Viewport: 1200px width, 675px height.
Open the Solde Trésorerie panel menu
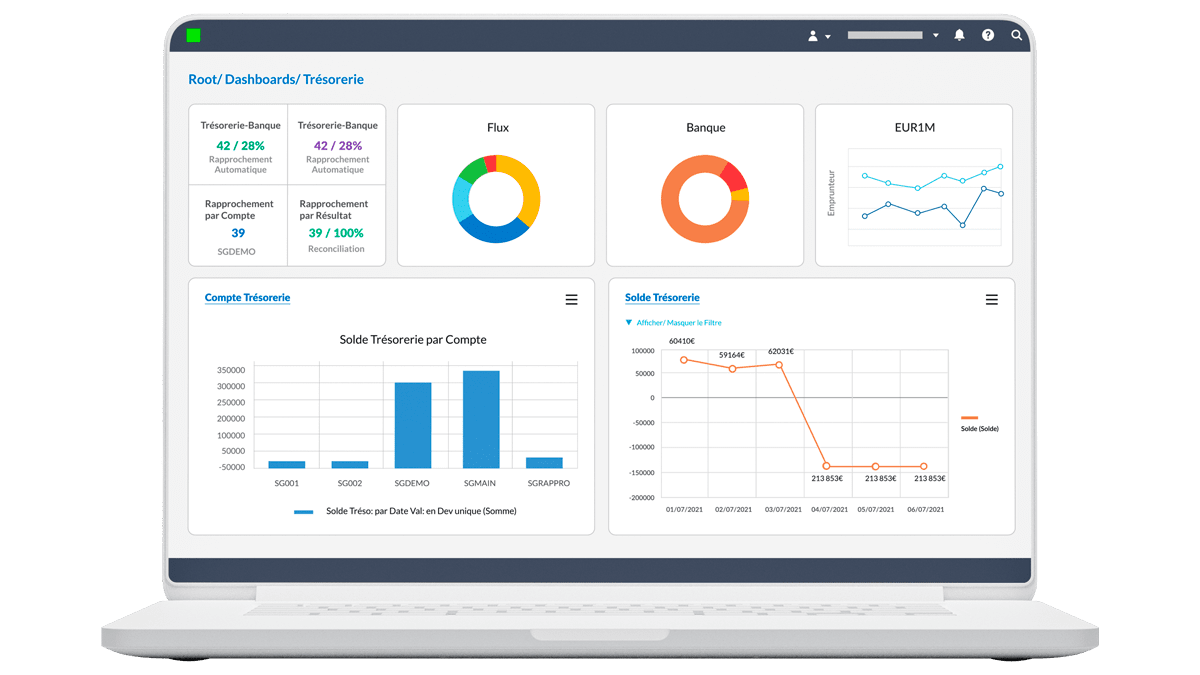(x=991, y=299)
